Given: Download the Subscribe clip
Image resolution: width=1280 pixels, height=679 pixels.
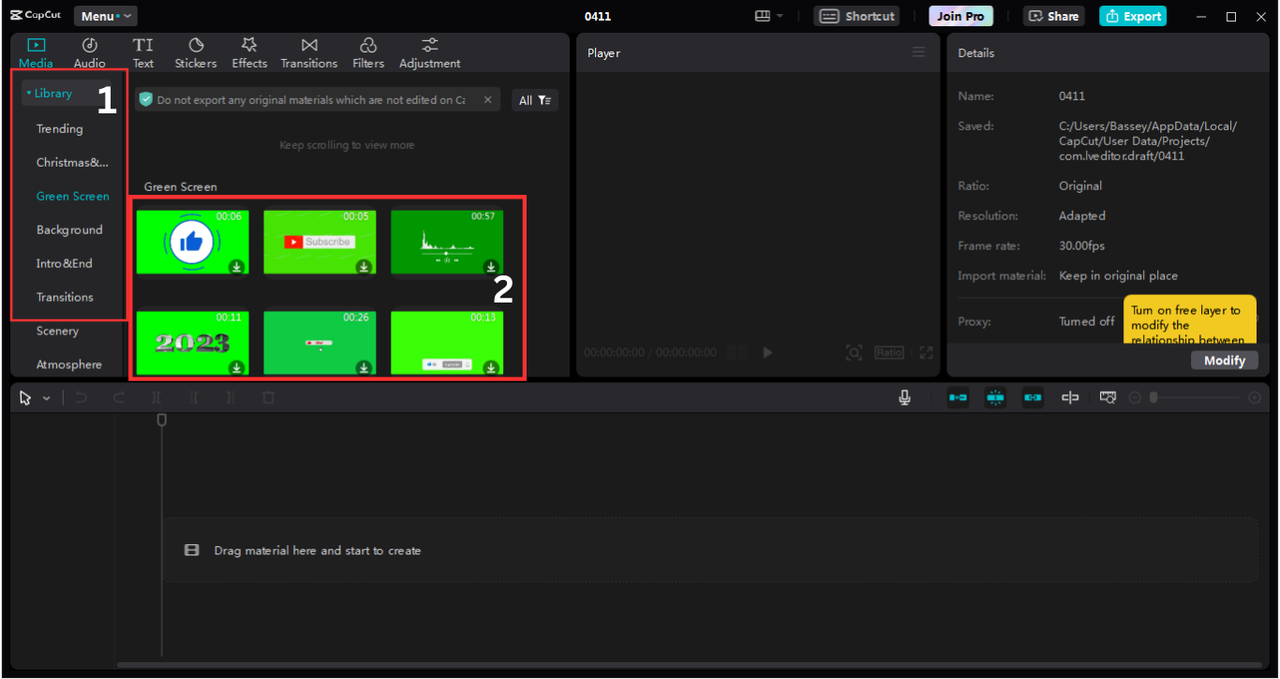Looking at the screenshot, I should [x=364, y=266].
